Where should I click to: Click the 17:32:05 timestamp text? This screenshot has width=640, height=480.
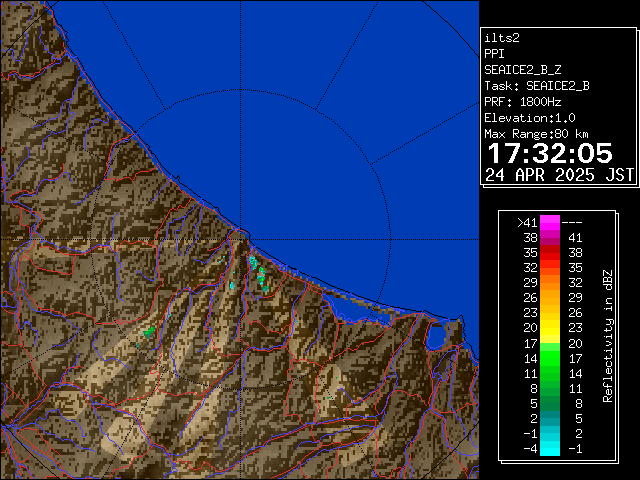[x=550, y=153]
